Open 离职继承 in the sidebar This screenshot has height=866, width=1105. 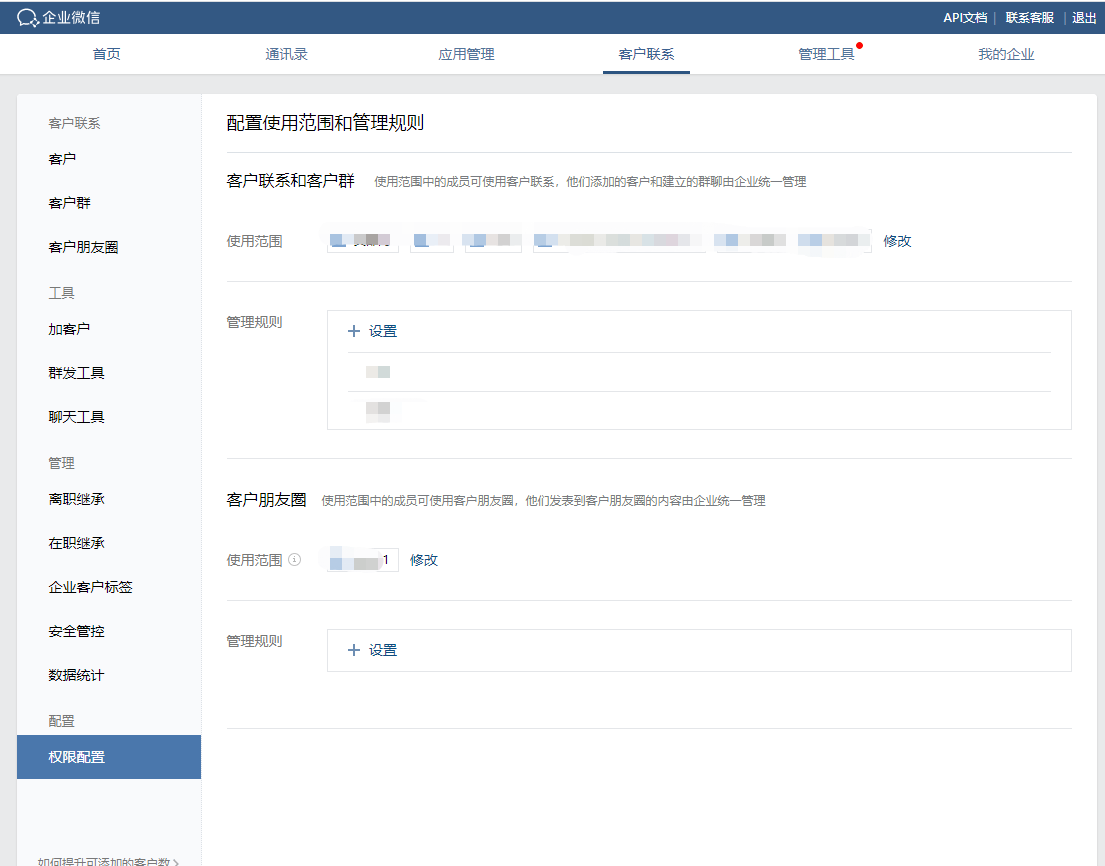coord(76,499)
